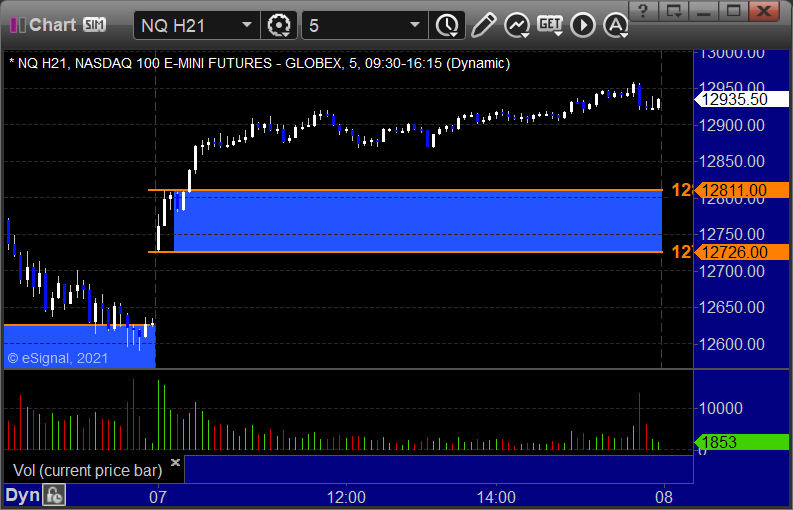This screenshot has width=793, height=510.
Task: Click the 12600.00 price axis label
Action: [732, 344]
